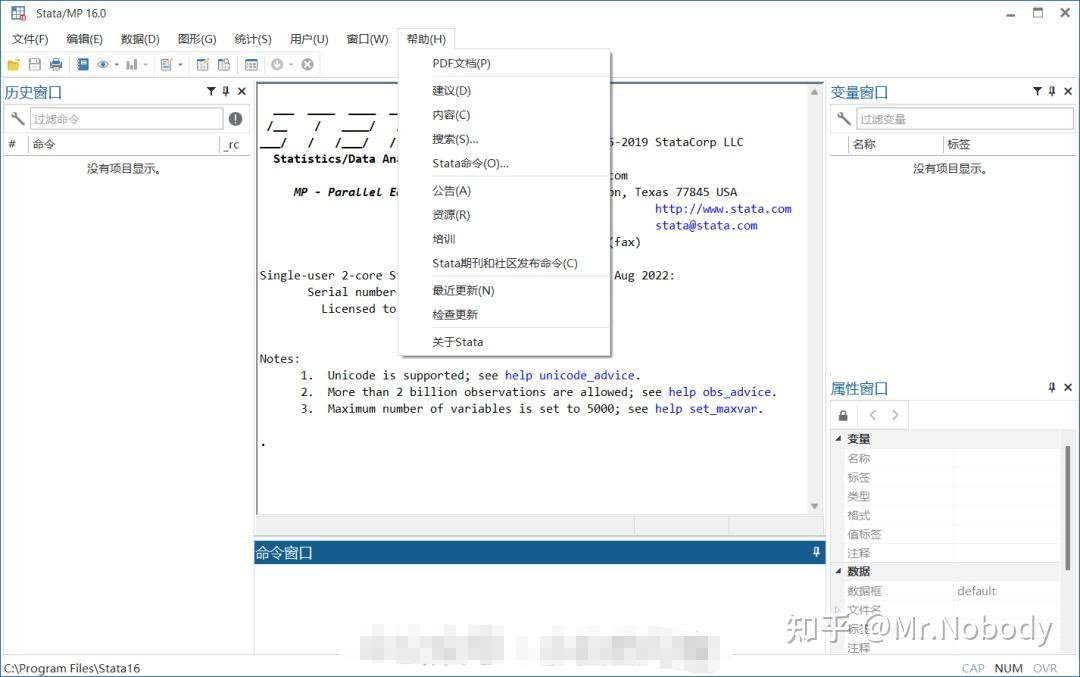Click the Break stop icon
Image resolution: width=1080 pixels, height=677 pixels.
307,65
